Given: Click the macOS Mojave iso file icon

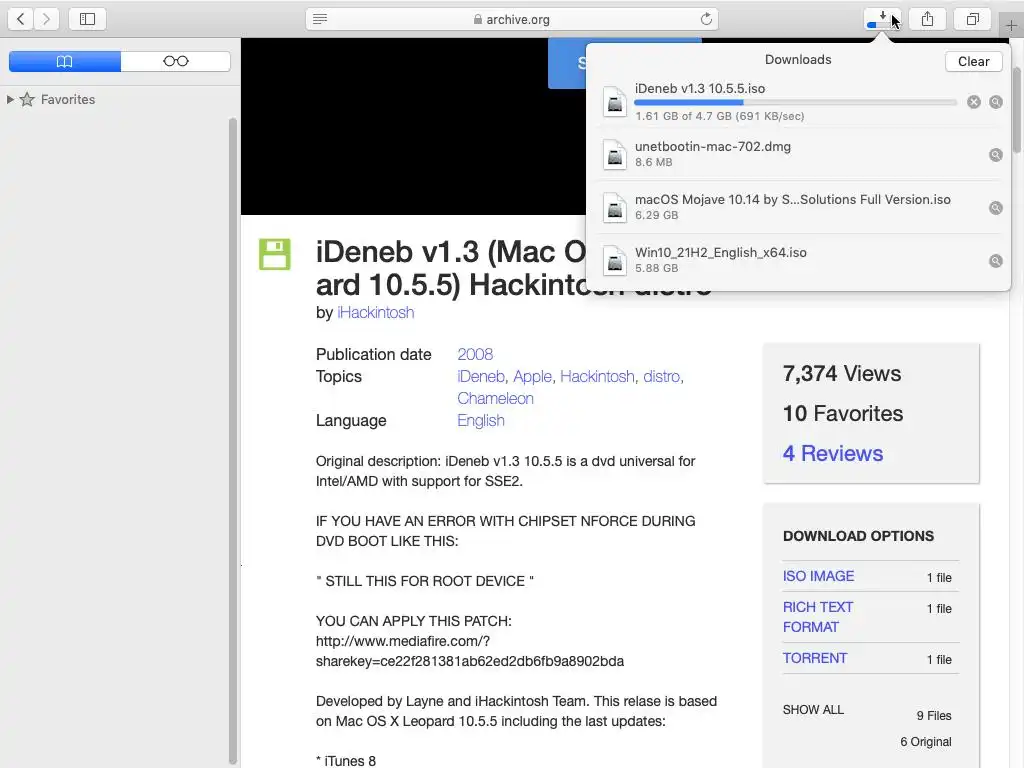Looking at the screenshot, I should 615,208.
